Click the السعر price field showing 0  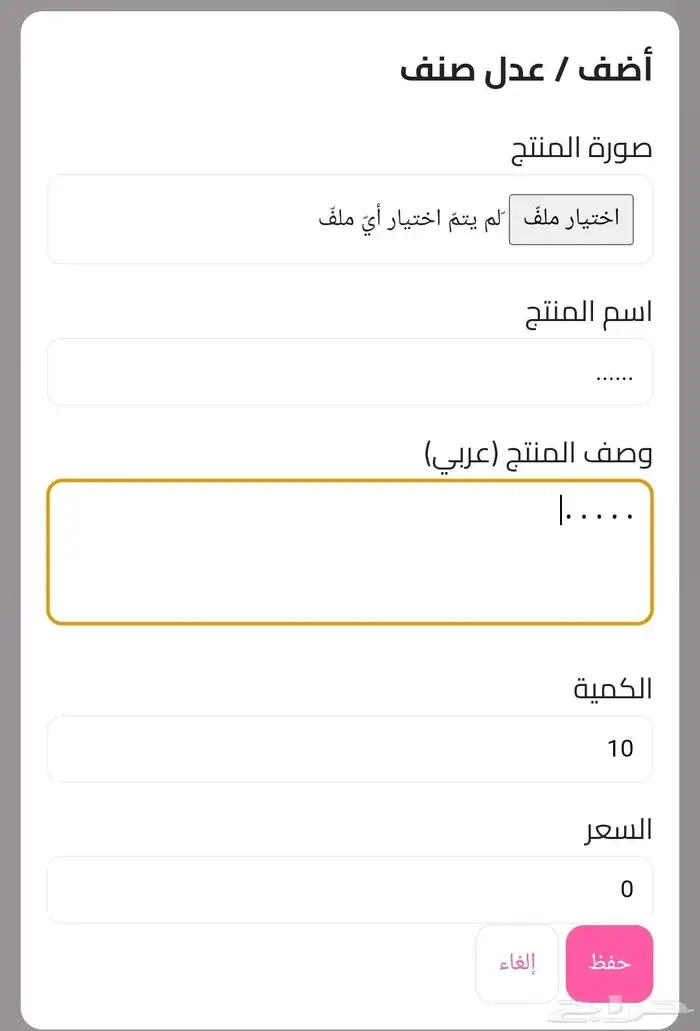[349, 889]
